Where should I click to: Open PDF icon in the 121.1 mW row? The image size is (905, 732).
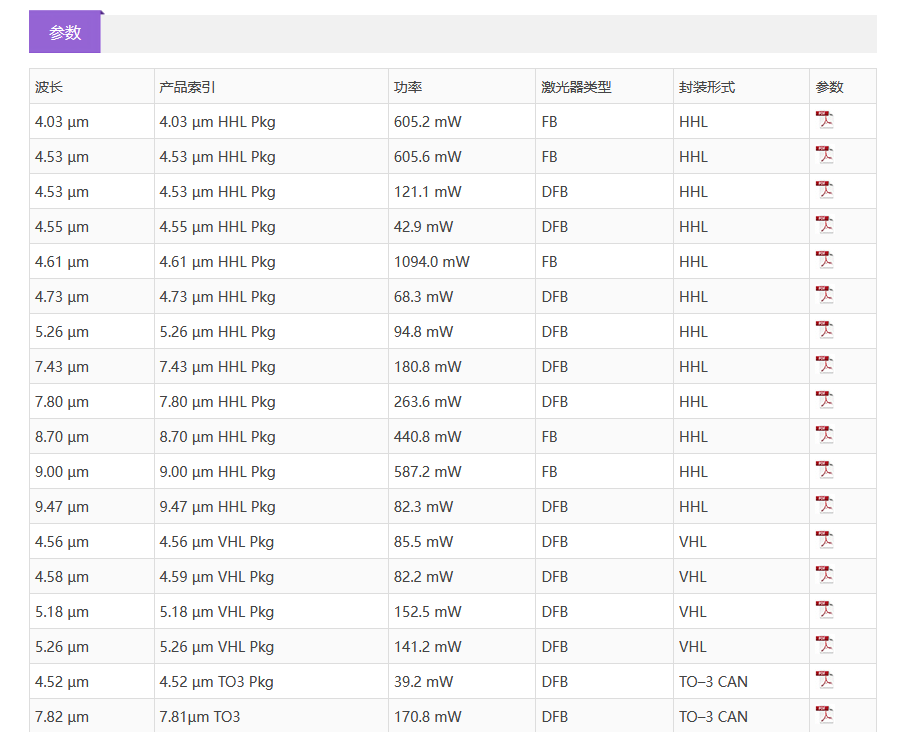pyautogui.click(x=825, y=191)
